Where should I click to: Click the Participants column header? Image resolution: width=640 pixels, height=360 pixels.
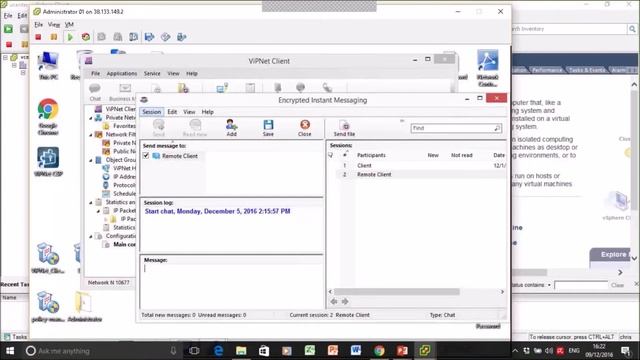click(x=371, y=155)
